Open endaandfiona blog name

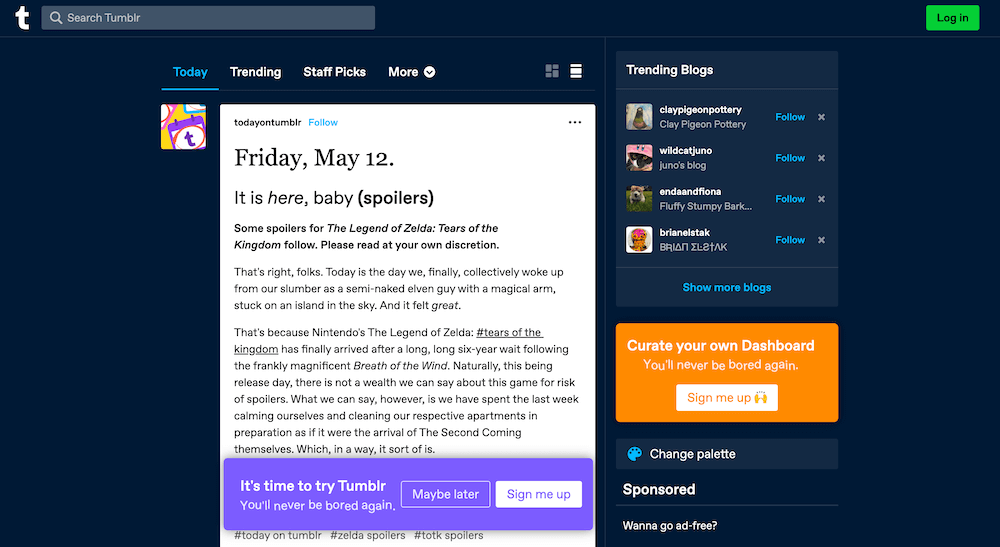coord(690,191)
